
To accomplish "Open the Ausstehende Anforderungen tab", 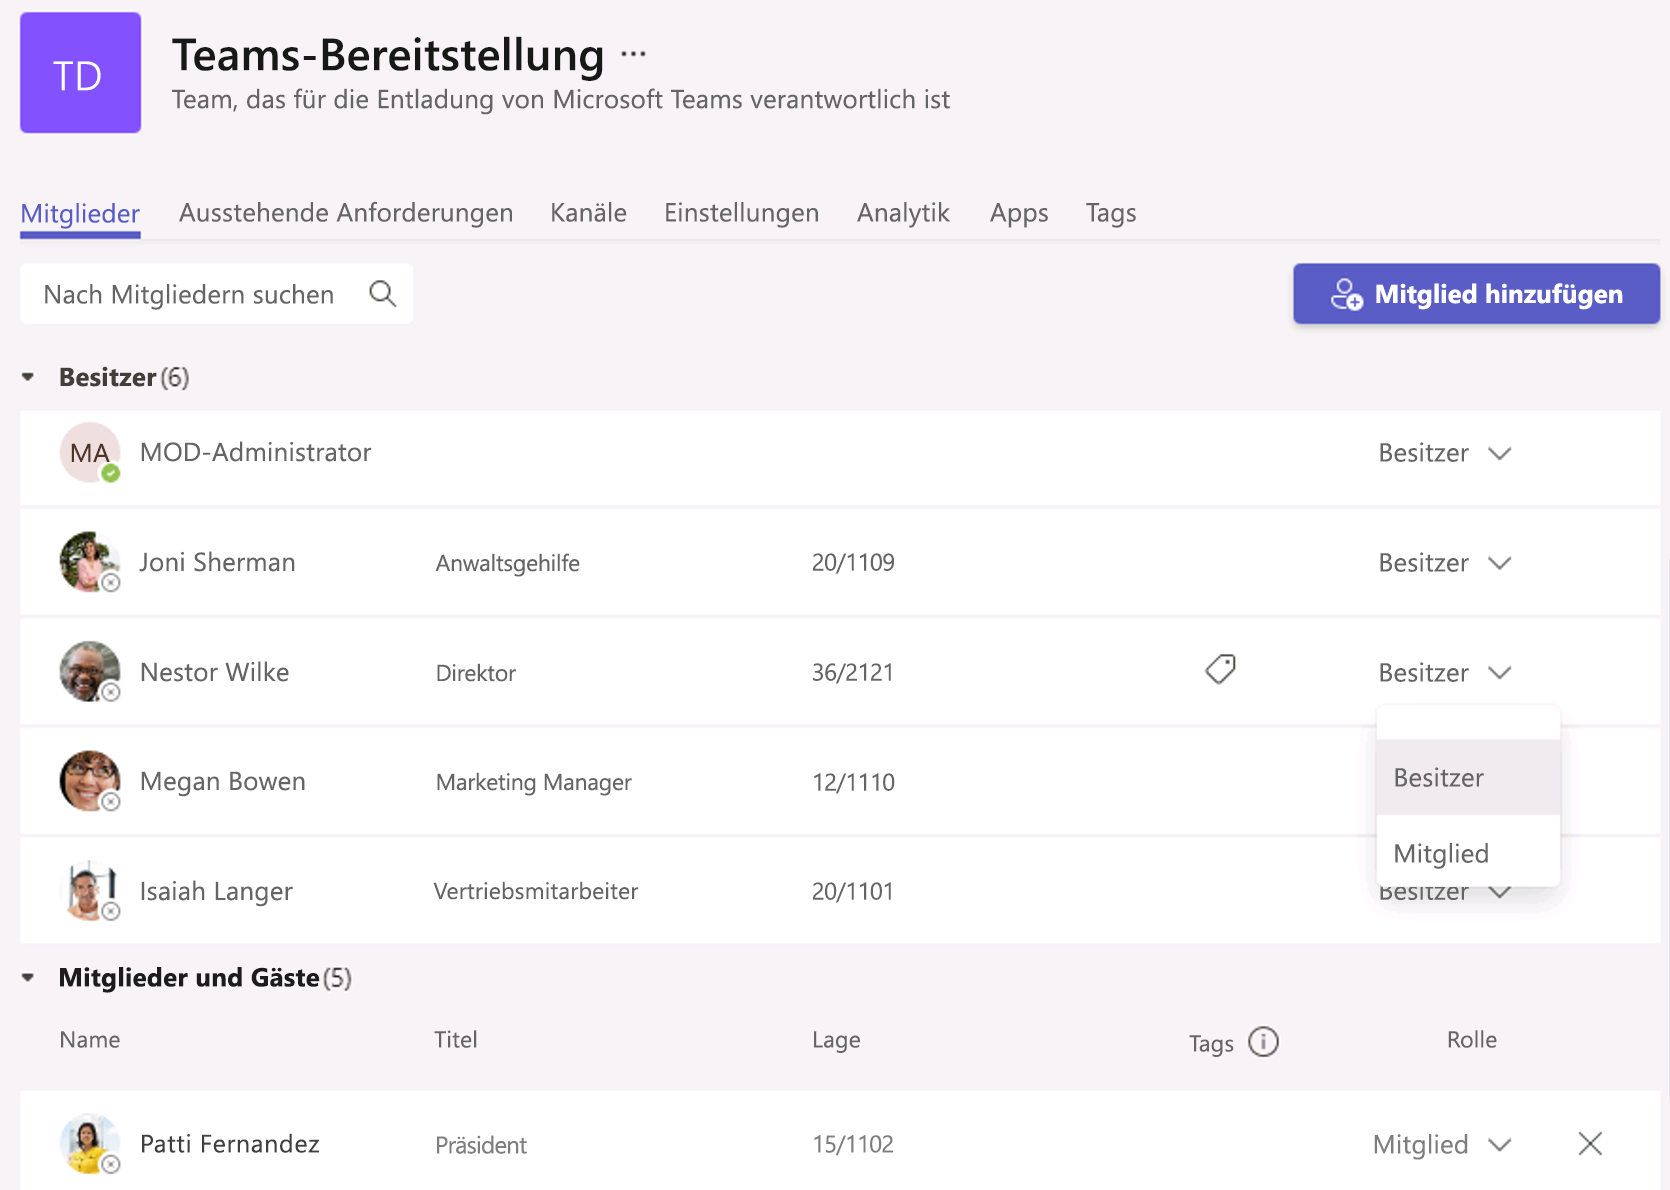I will (346, 213).
